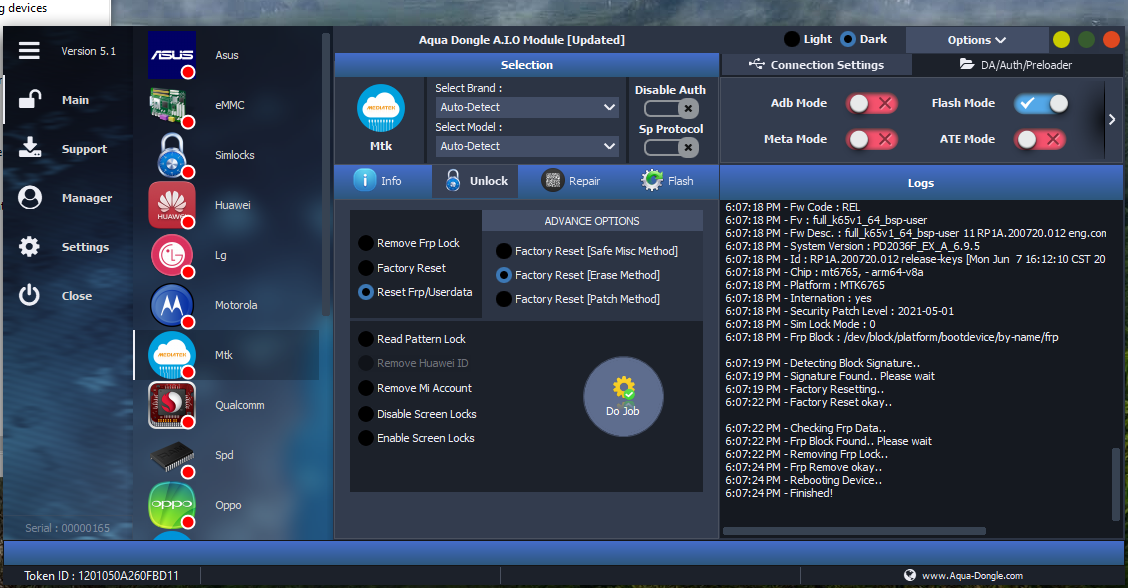Viewport: 1128px width, 588px height.
Task: Select the Mtk cloud icon in list
Action: click(x=172, y=355)
